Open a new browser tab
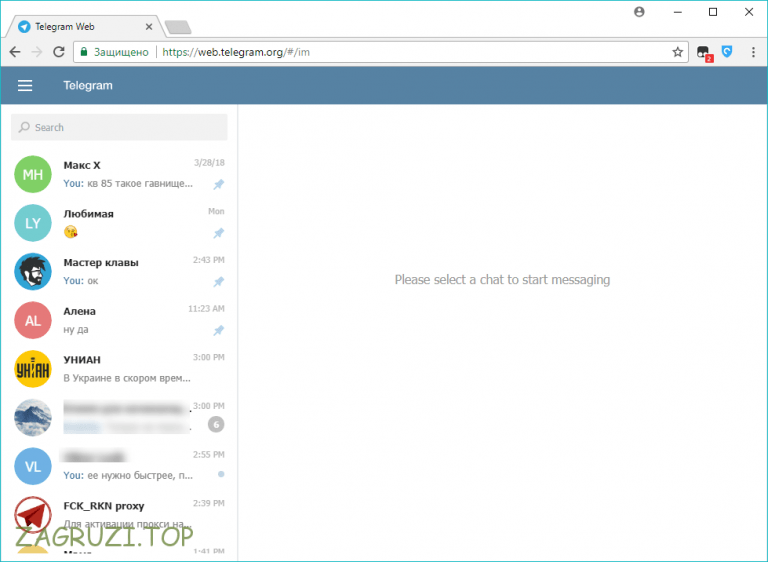Image resolution: width=768 pixels, height=562 pixels. click(x=178, y=27)
